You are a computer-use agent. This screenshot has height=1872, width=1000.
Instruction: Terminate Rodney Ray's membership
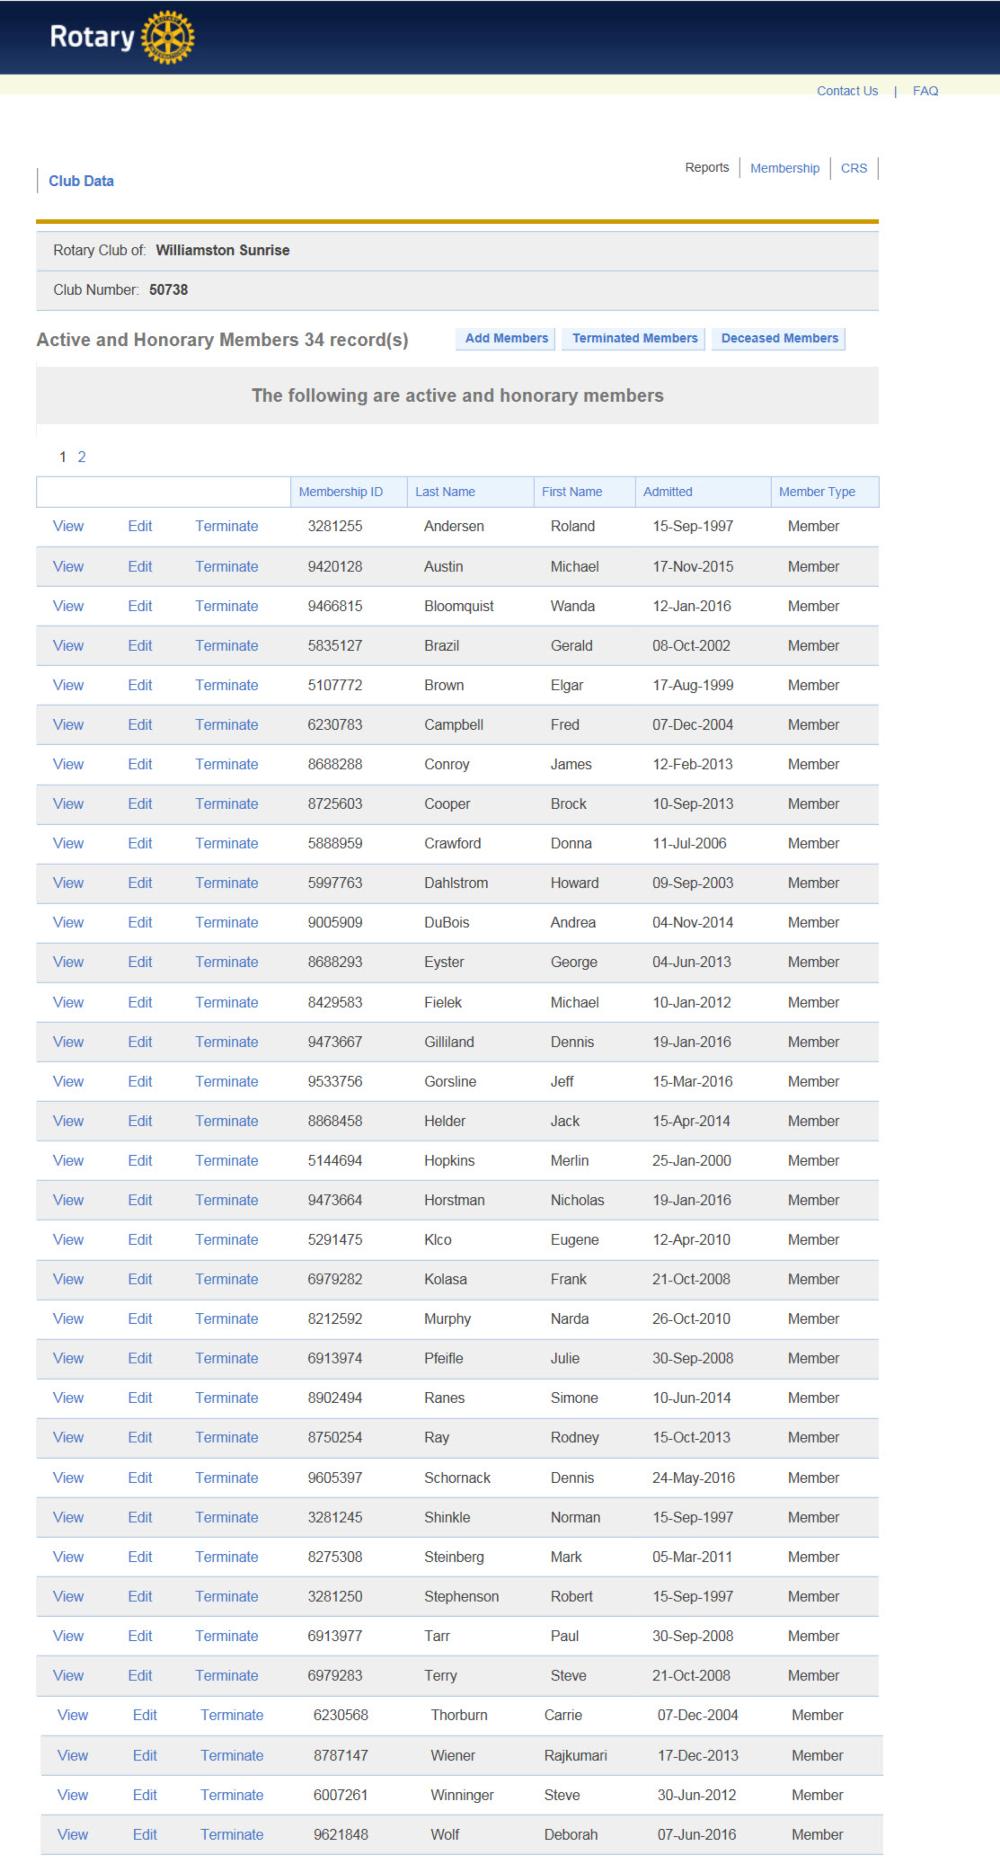[227, 1437]
